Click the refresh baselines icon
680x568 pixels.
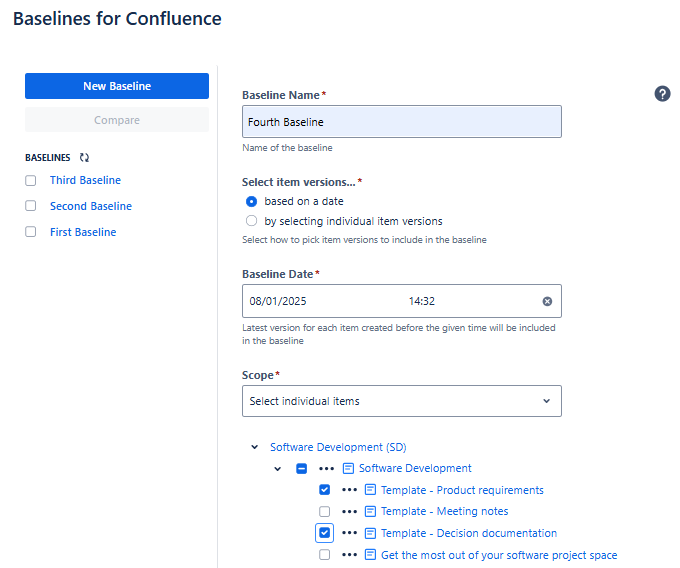click(x=85, y=158)
